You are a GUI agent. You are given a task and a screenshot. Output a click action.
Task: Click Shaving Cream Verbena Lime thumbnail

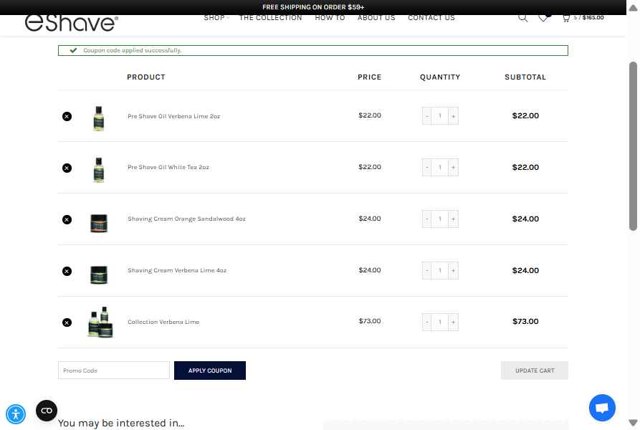pos(99,275)
